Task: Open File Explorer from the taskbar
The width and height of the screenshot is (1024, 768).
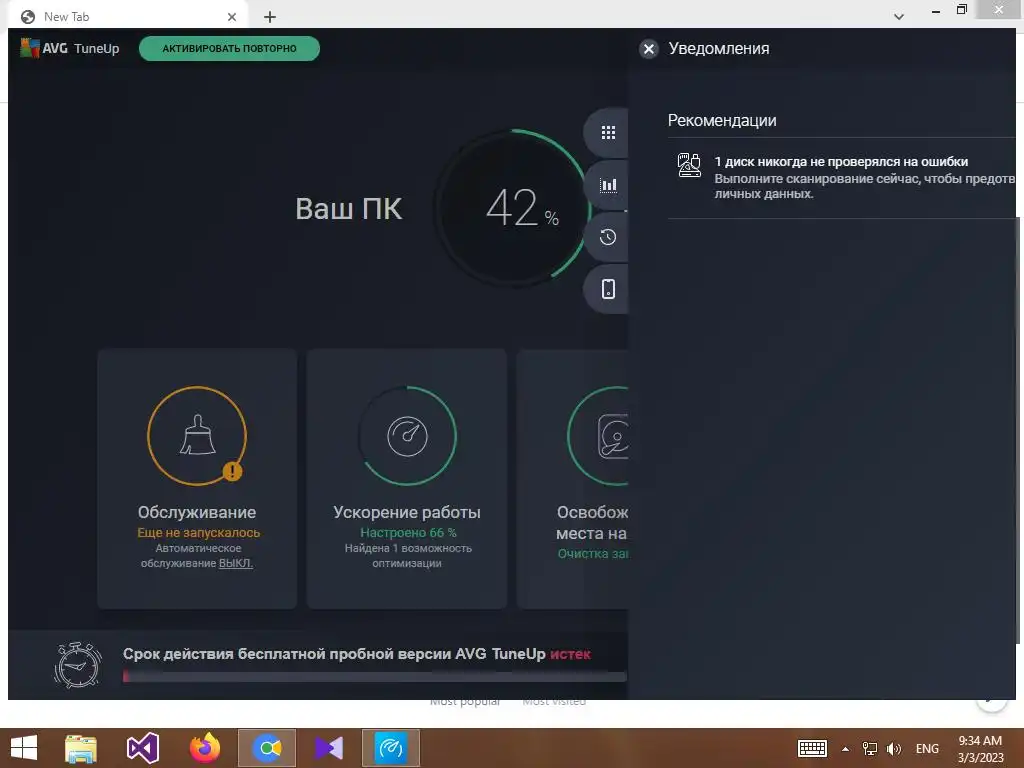Action: point(81,748)
